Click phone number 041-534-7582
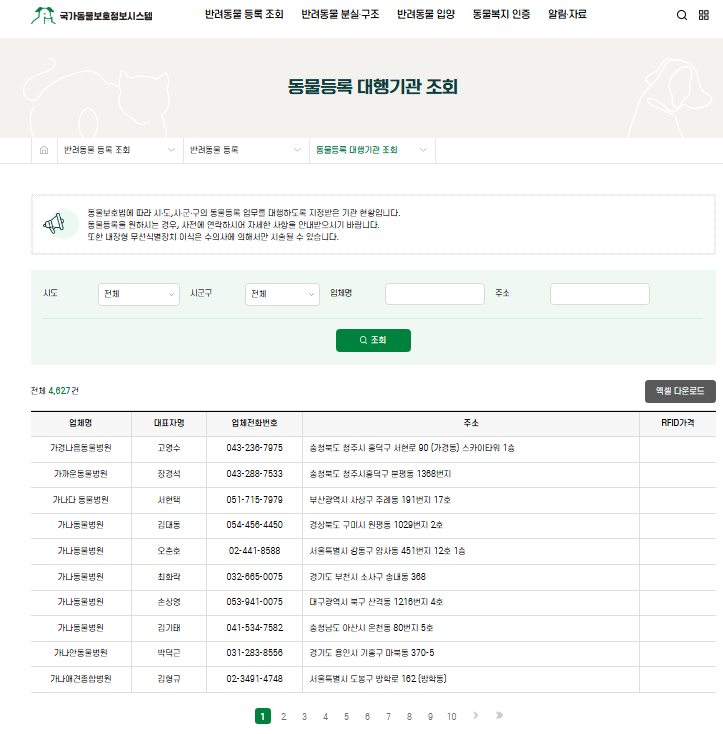The width and height of the screenshot is (723, 734). (x=255, y=628)
